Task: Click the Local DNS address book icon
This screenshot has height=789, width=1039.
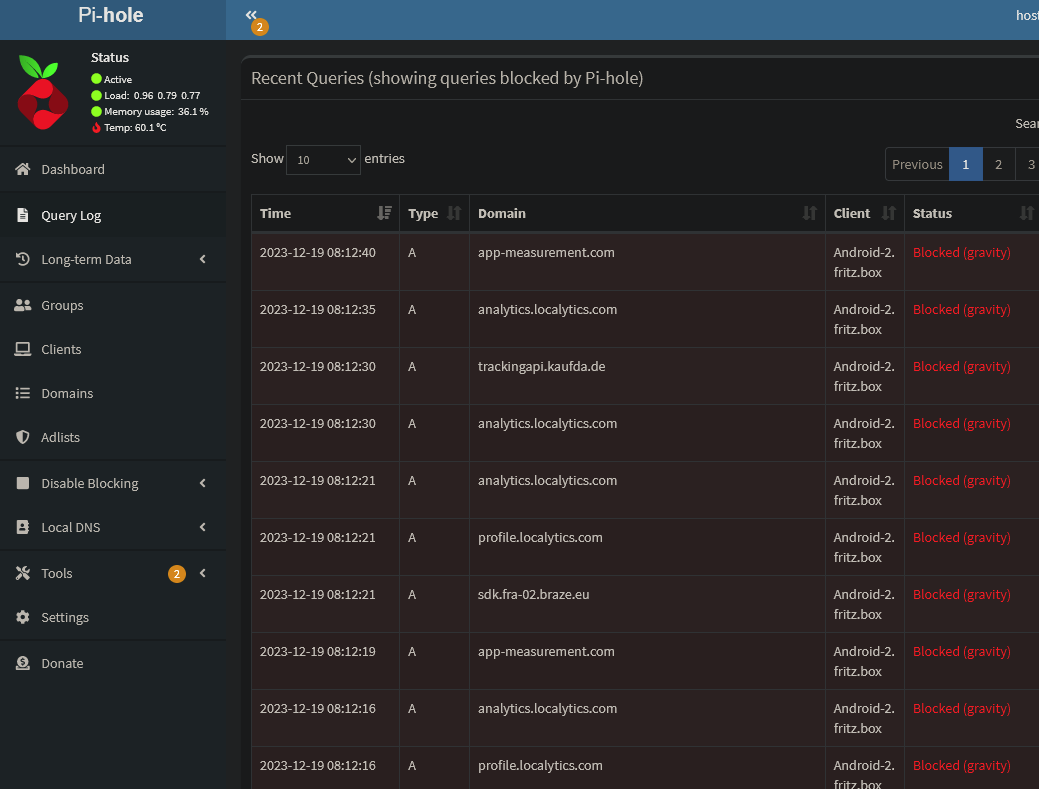Action: pyautogui.click(x=23, y=527)
